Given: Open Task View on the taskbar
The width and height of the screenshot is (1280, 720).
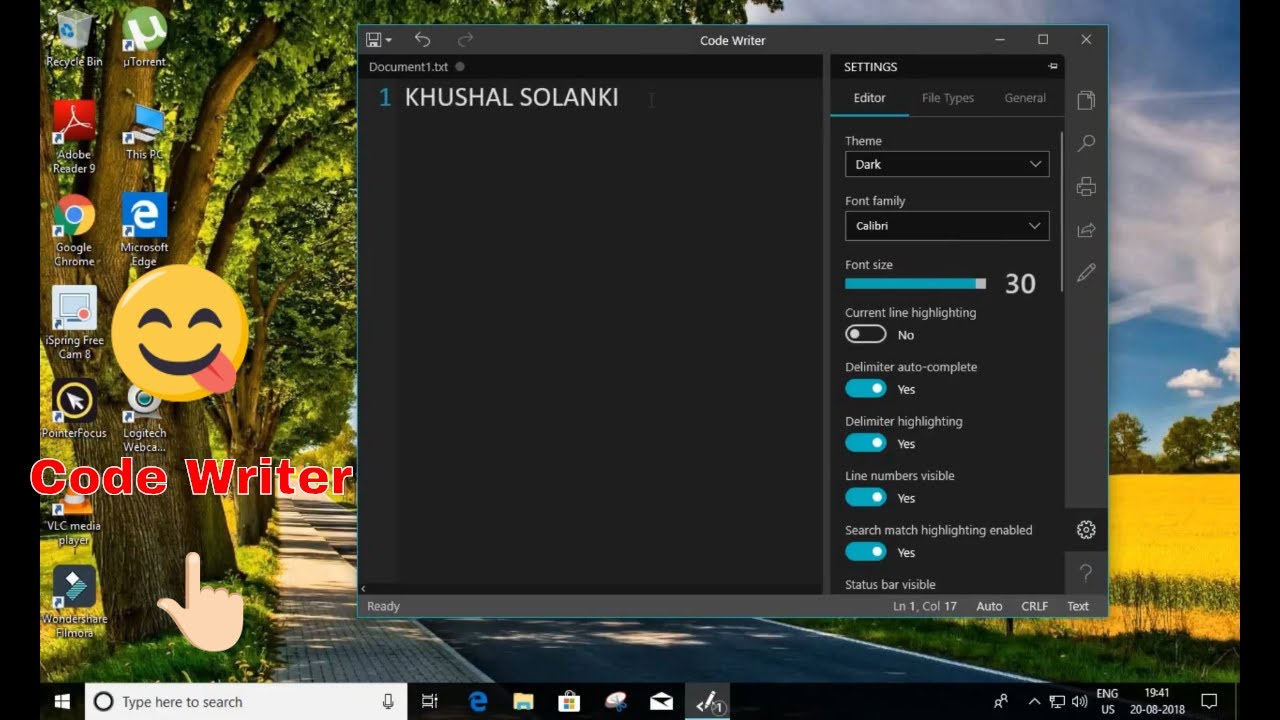Looking at the screenshot, I should [430, 702].
